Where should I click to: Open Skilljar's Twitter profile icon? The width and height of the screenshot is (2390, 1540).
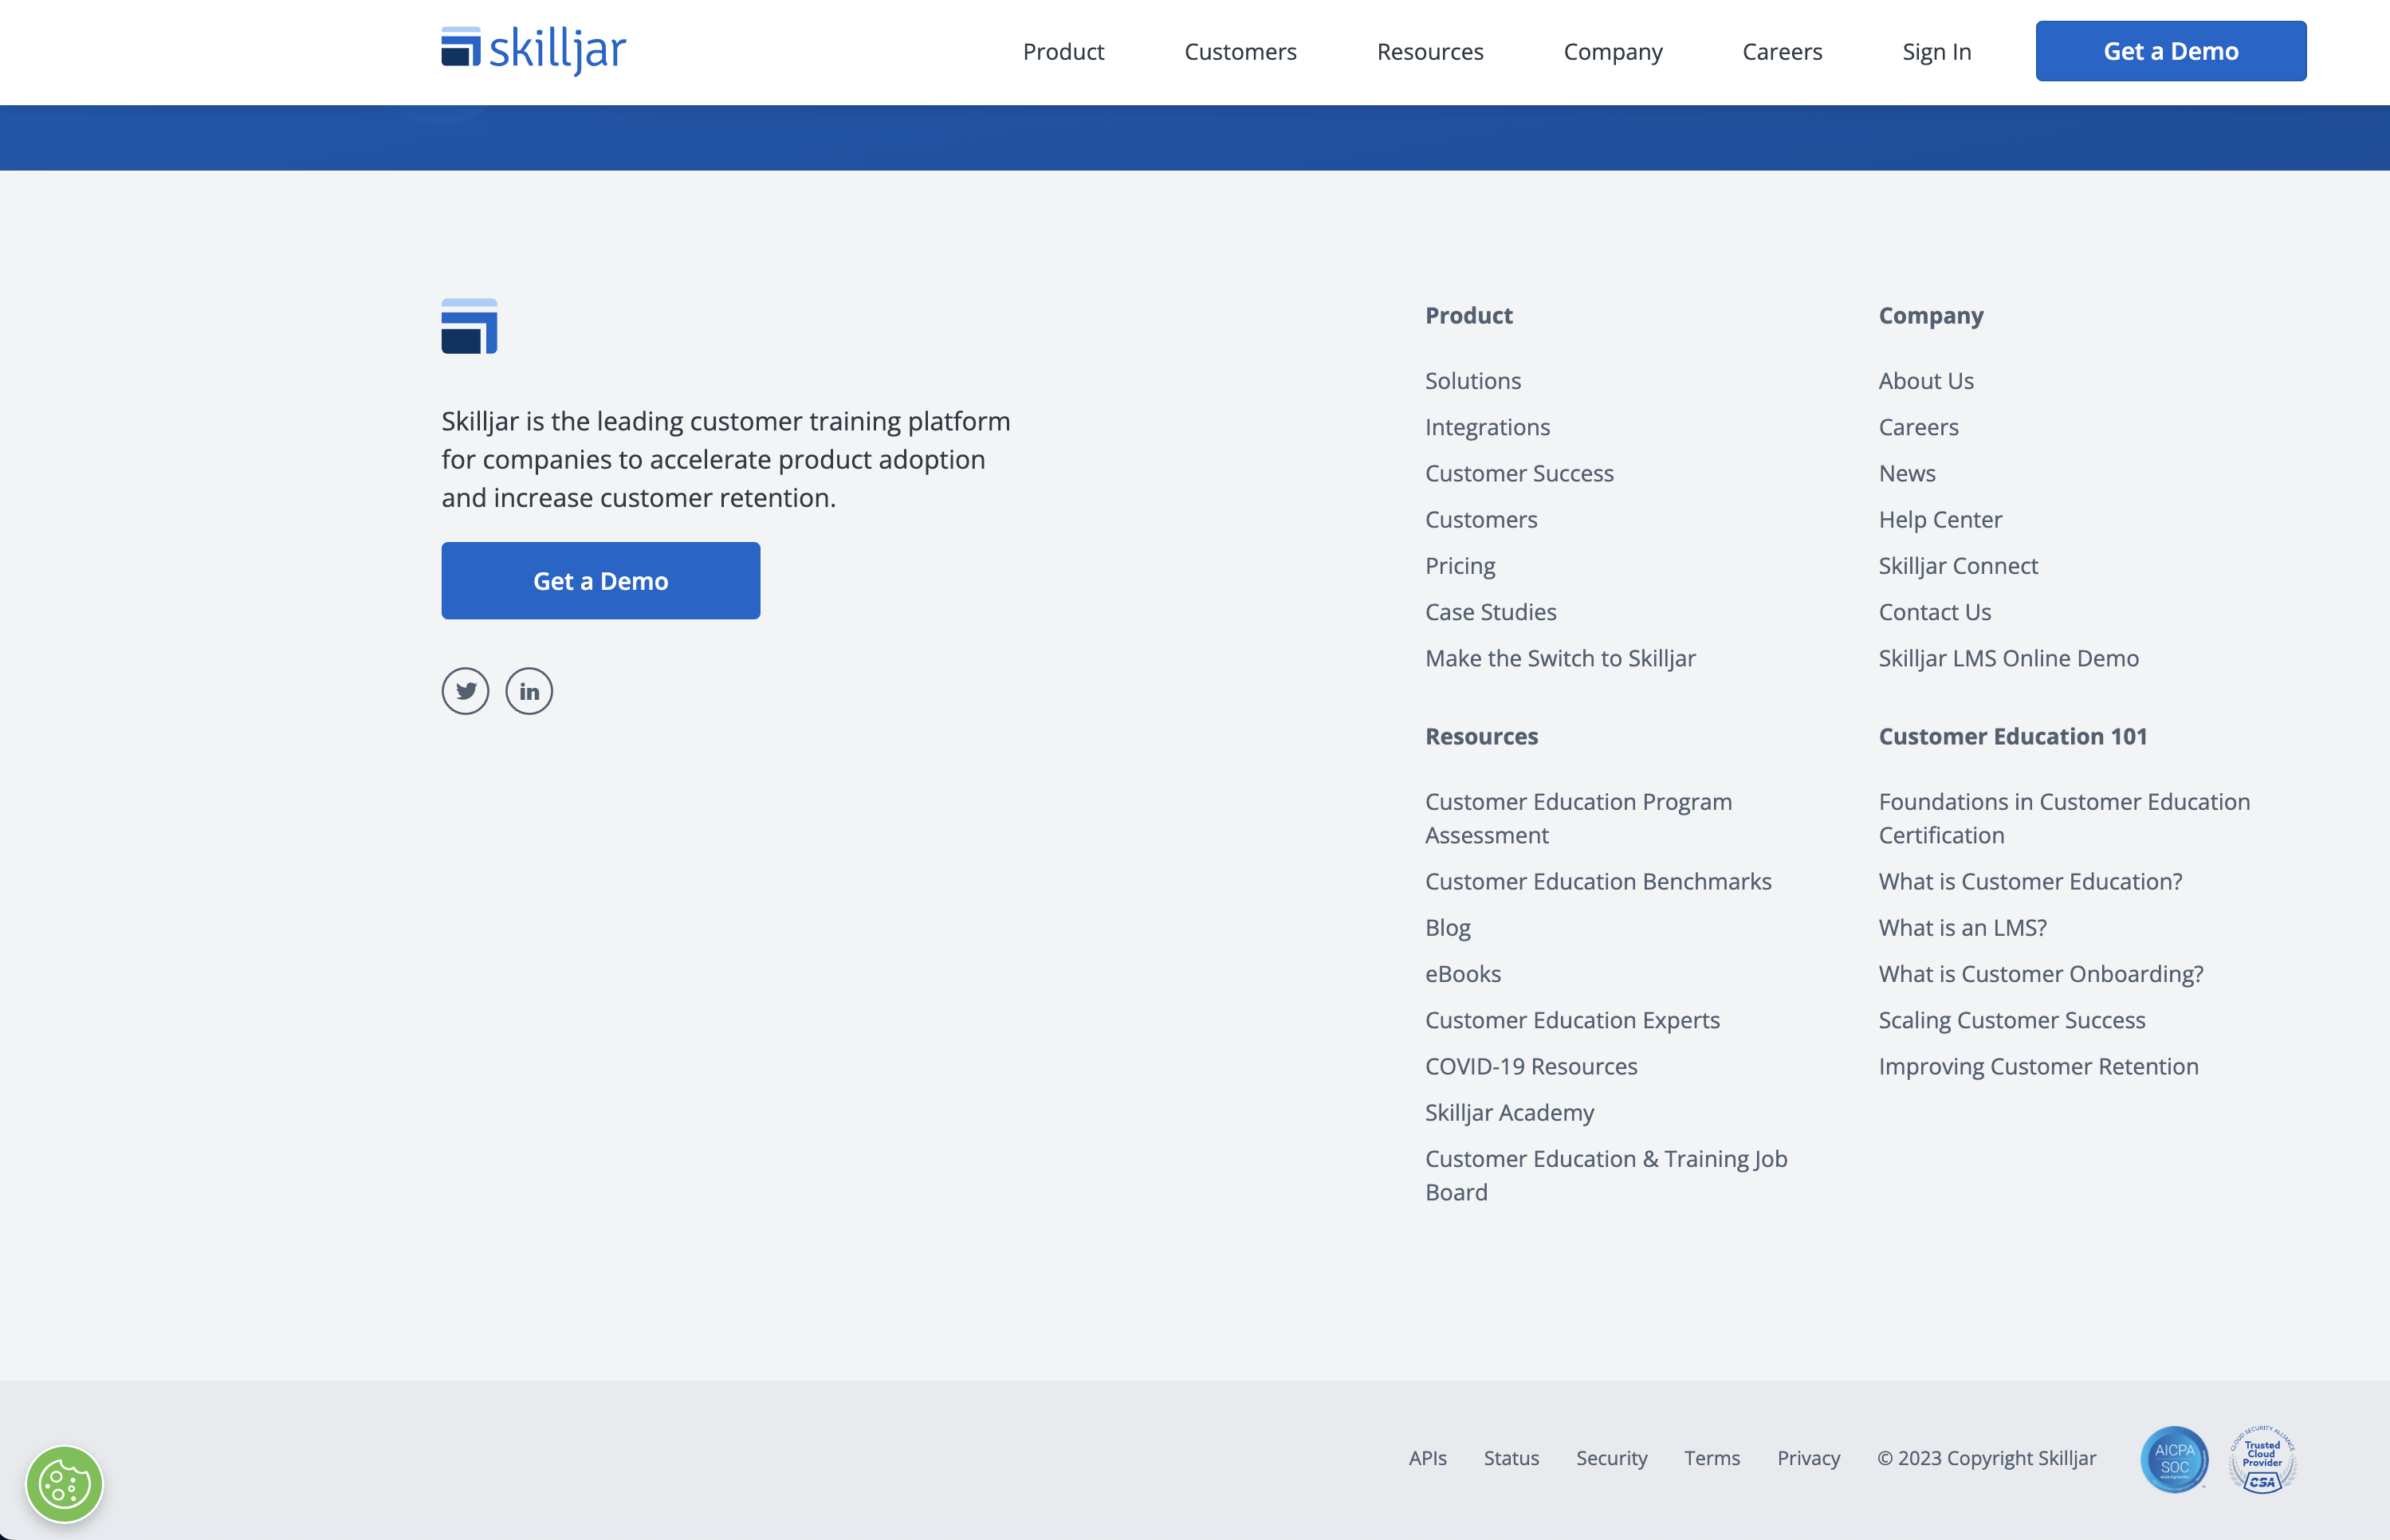tap(465, 691)
